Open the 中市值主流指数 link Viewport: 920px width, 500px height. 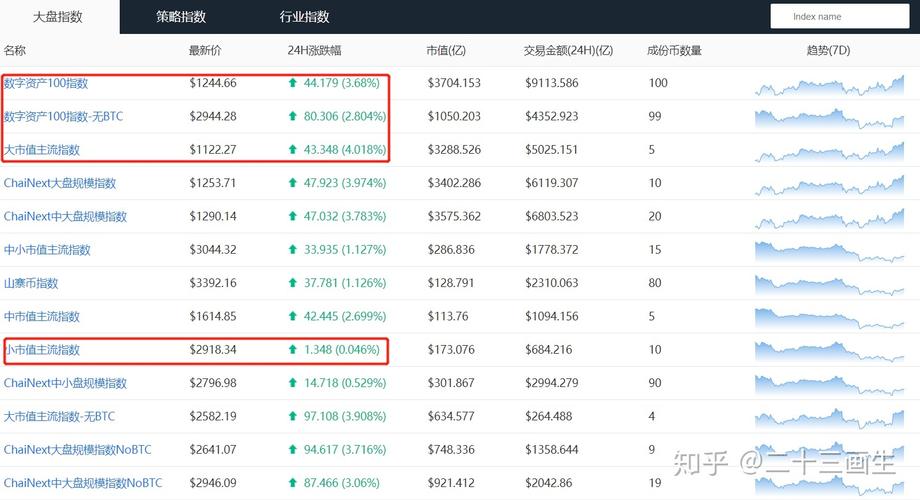pos(42,316)
